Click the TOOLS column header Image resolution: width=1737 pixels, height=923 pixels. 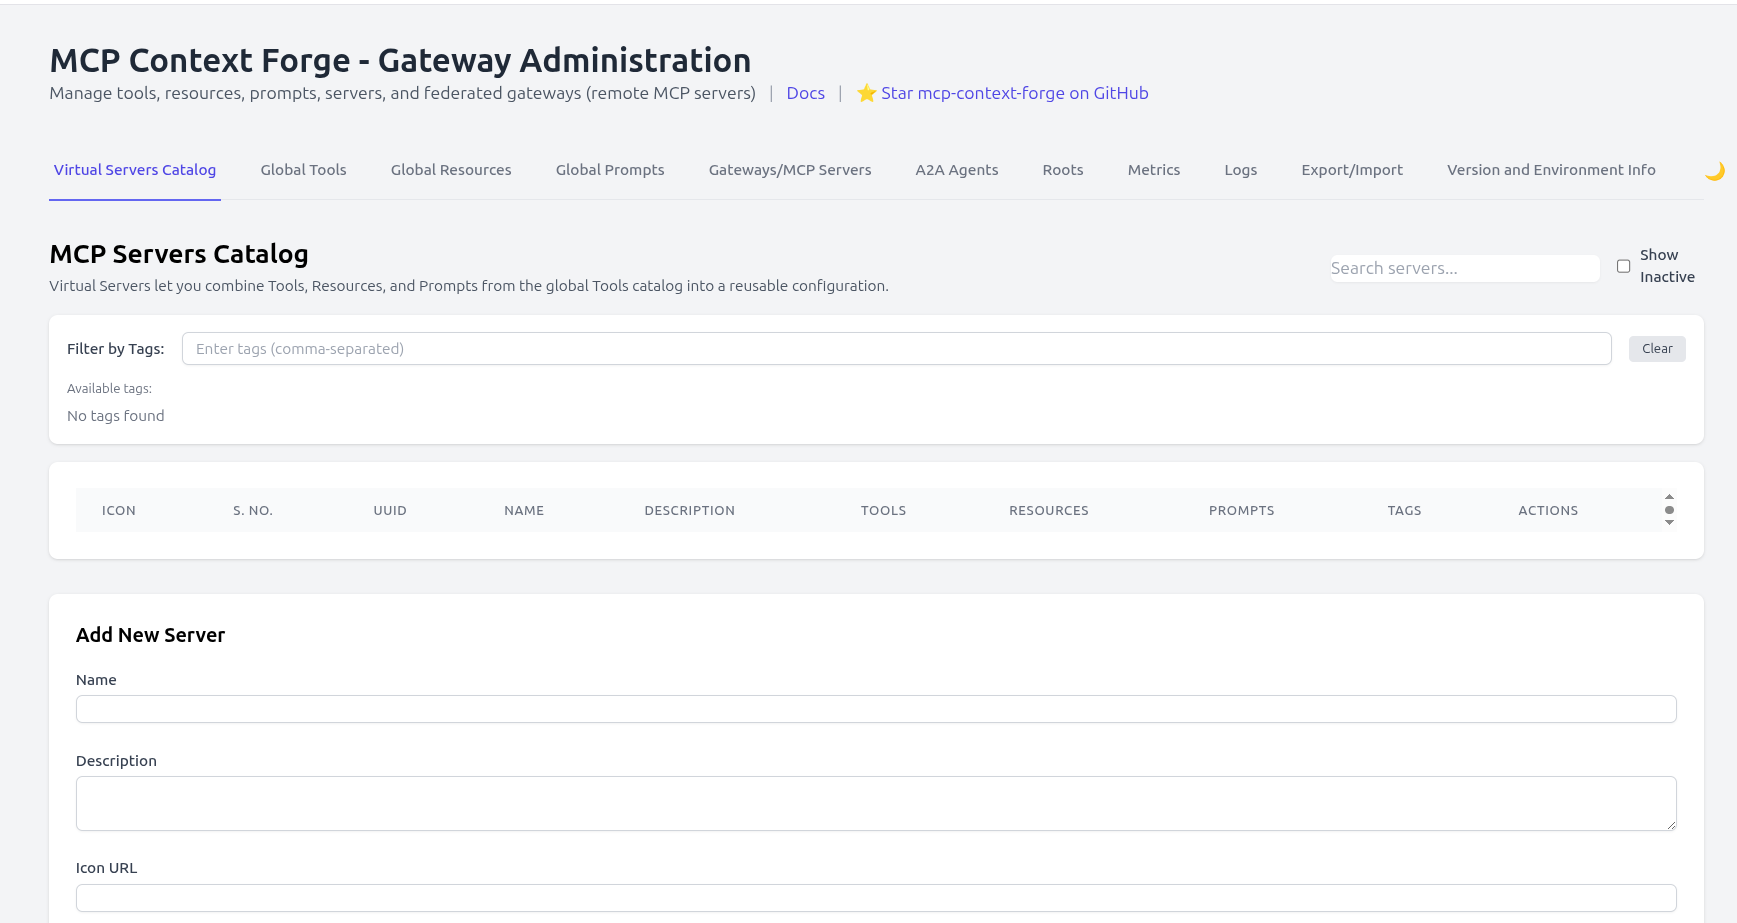[883, 510]
